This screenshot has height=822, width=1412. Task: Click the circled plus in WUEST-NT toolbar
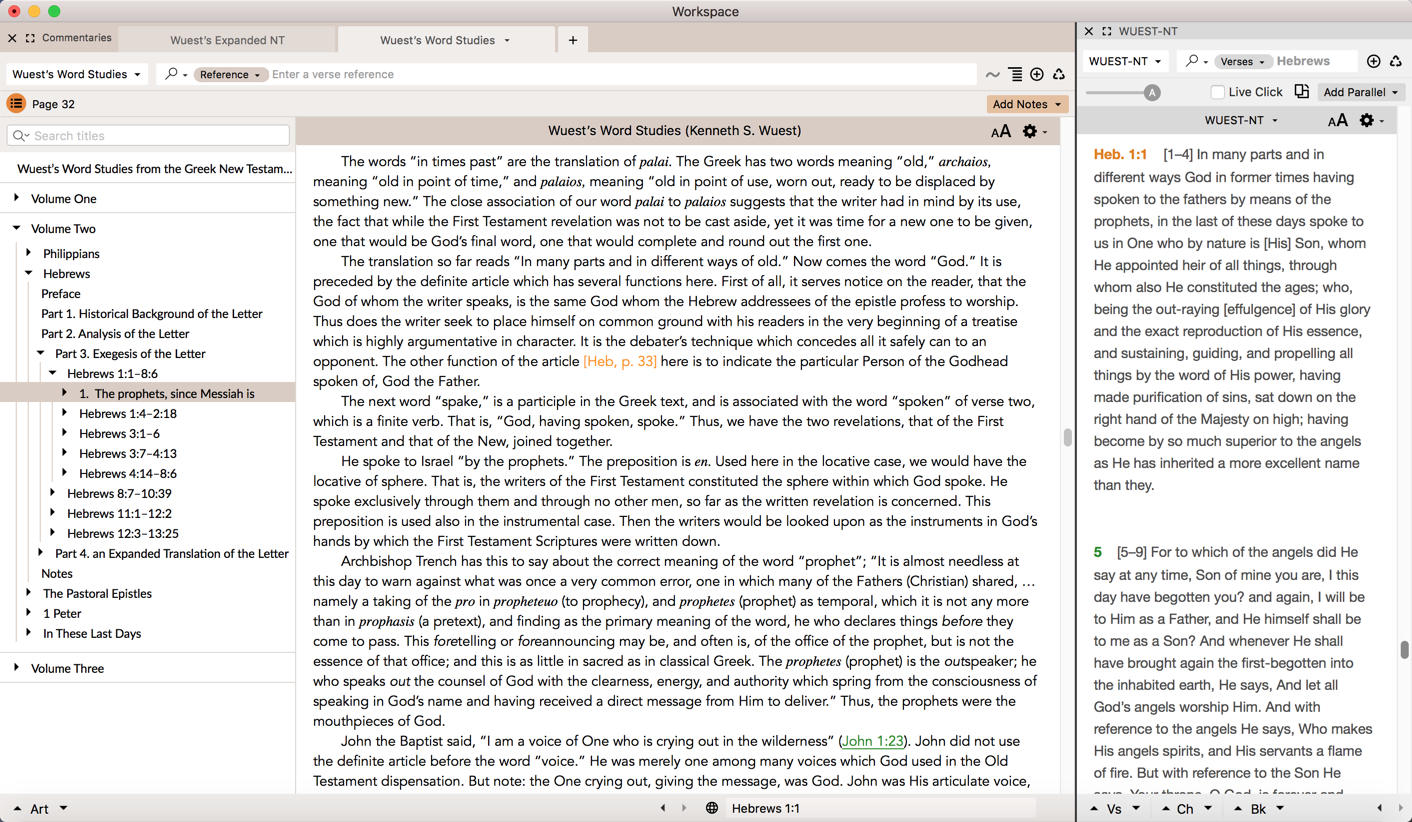[1374, 61]
